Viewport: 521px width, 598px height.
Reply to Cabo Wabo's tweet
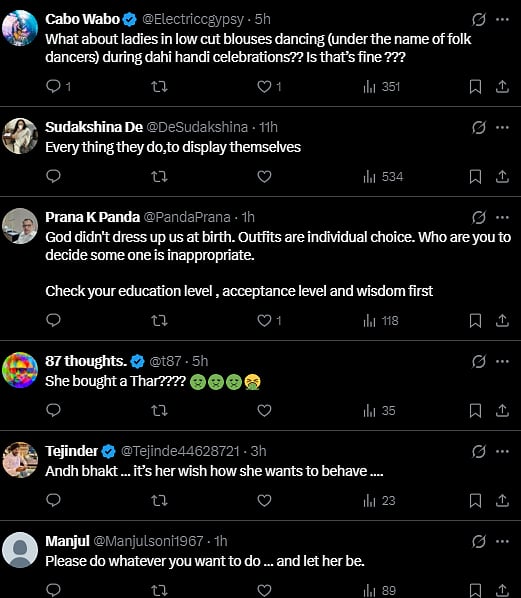[58, 87]
